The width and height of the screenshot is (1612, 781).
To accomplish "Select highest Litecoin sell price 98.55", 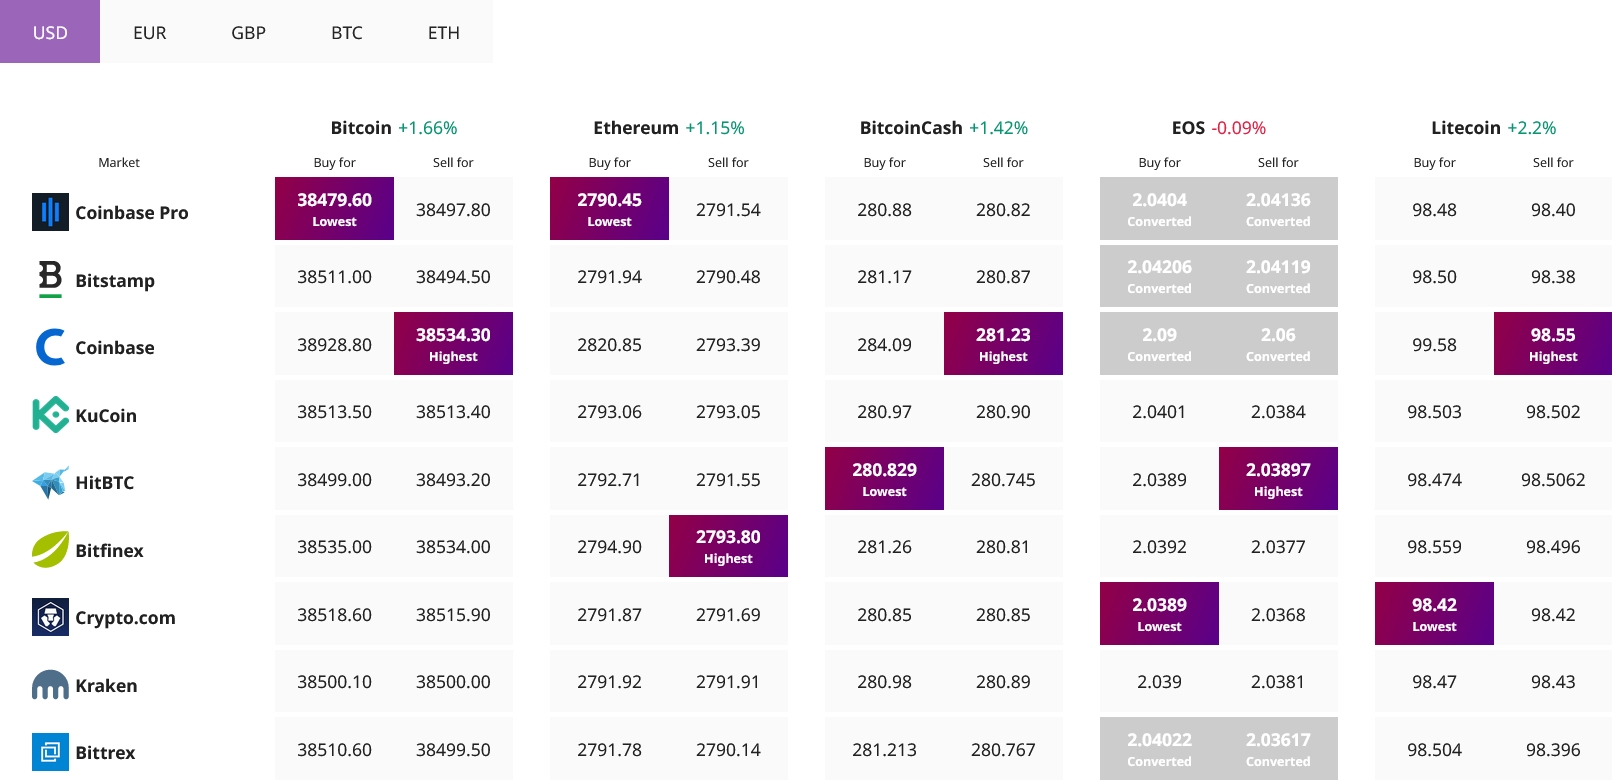I will coord(1553,344).
